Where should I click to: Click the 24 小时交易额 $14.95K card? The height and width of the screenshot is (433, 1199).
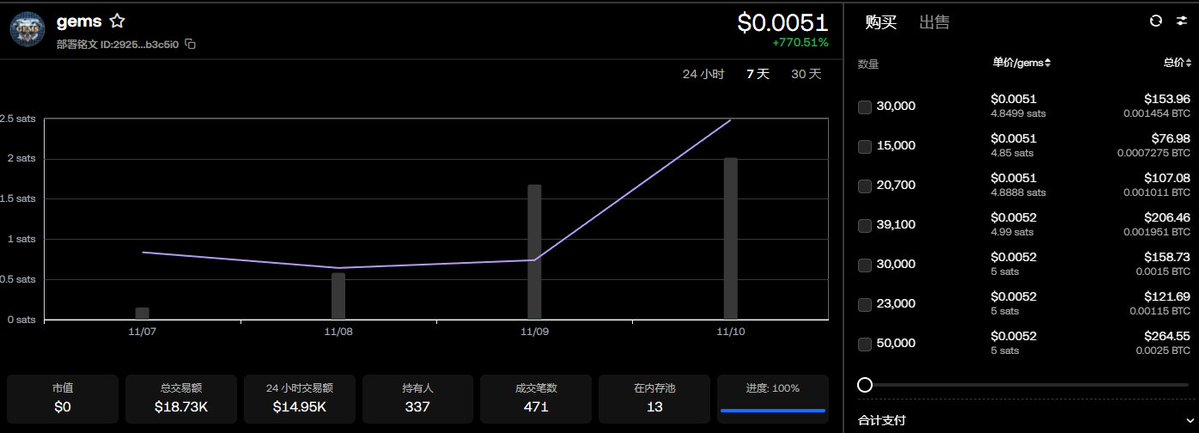point(300,399)
